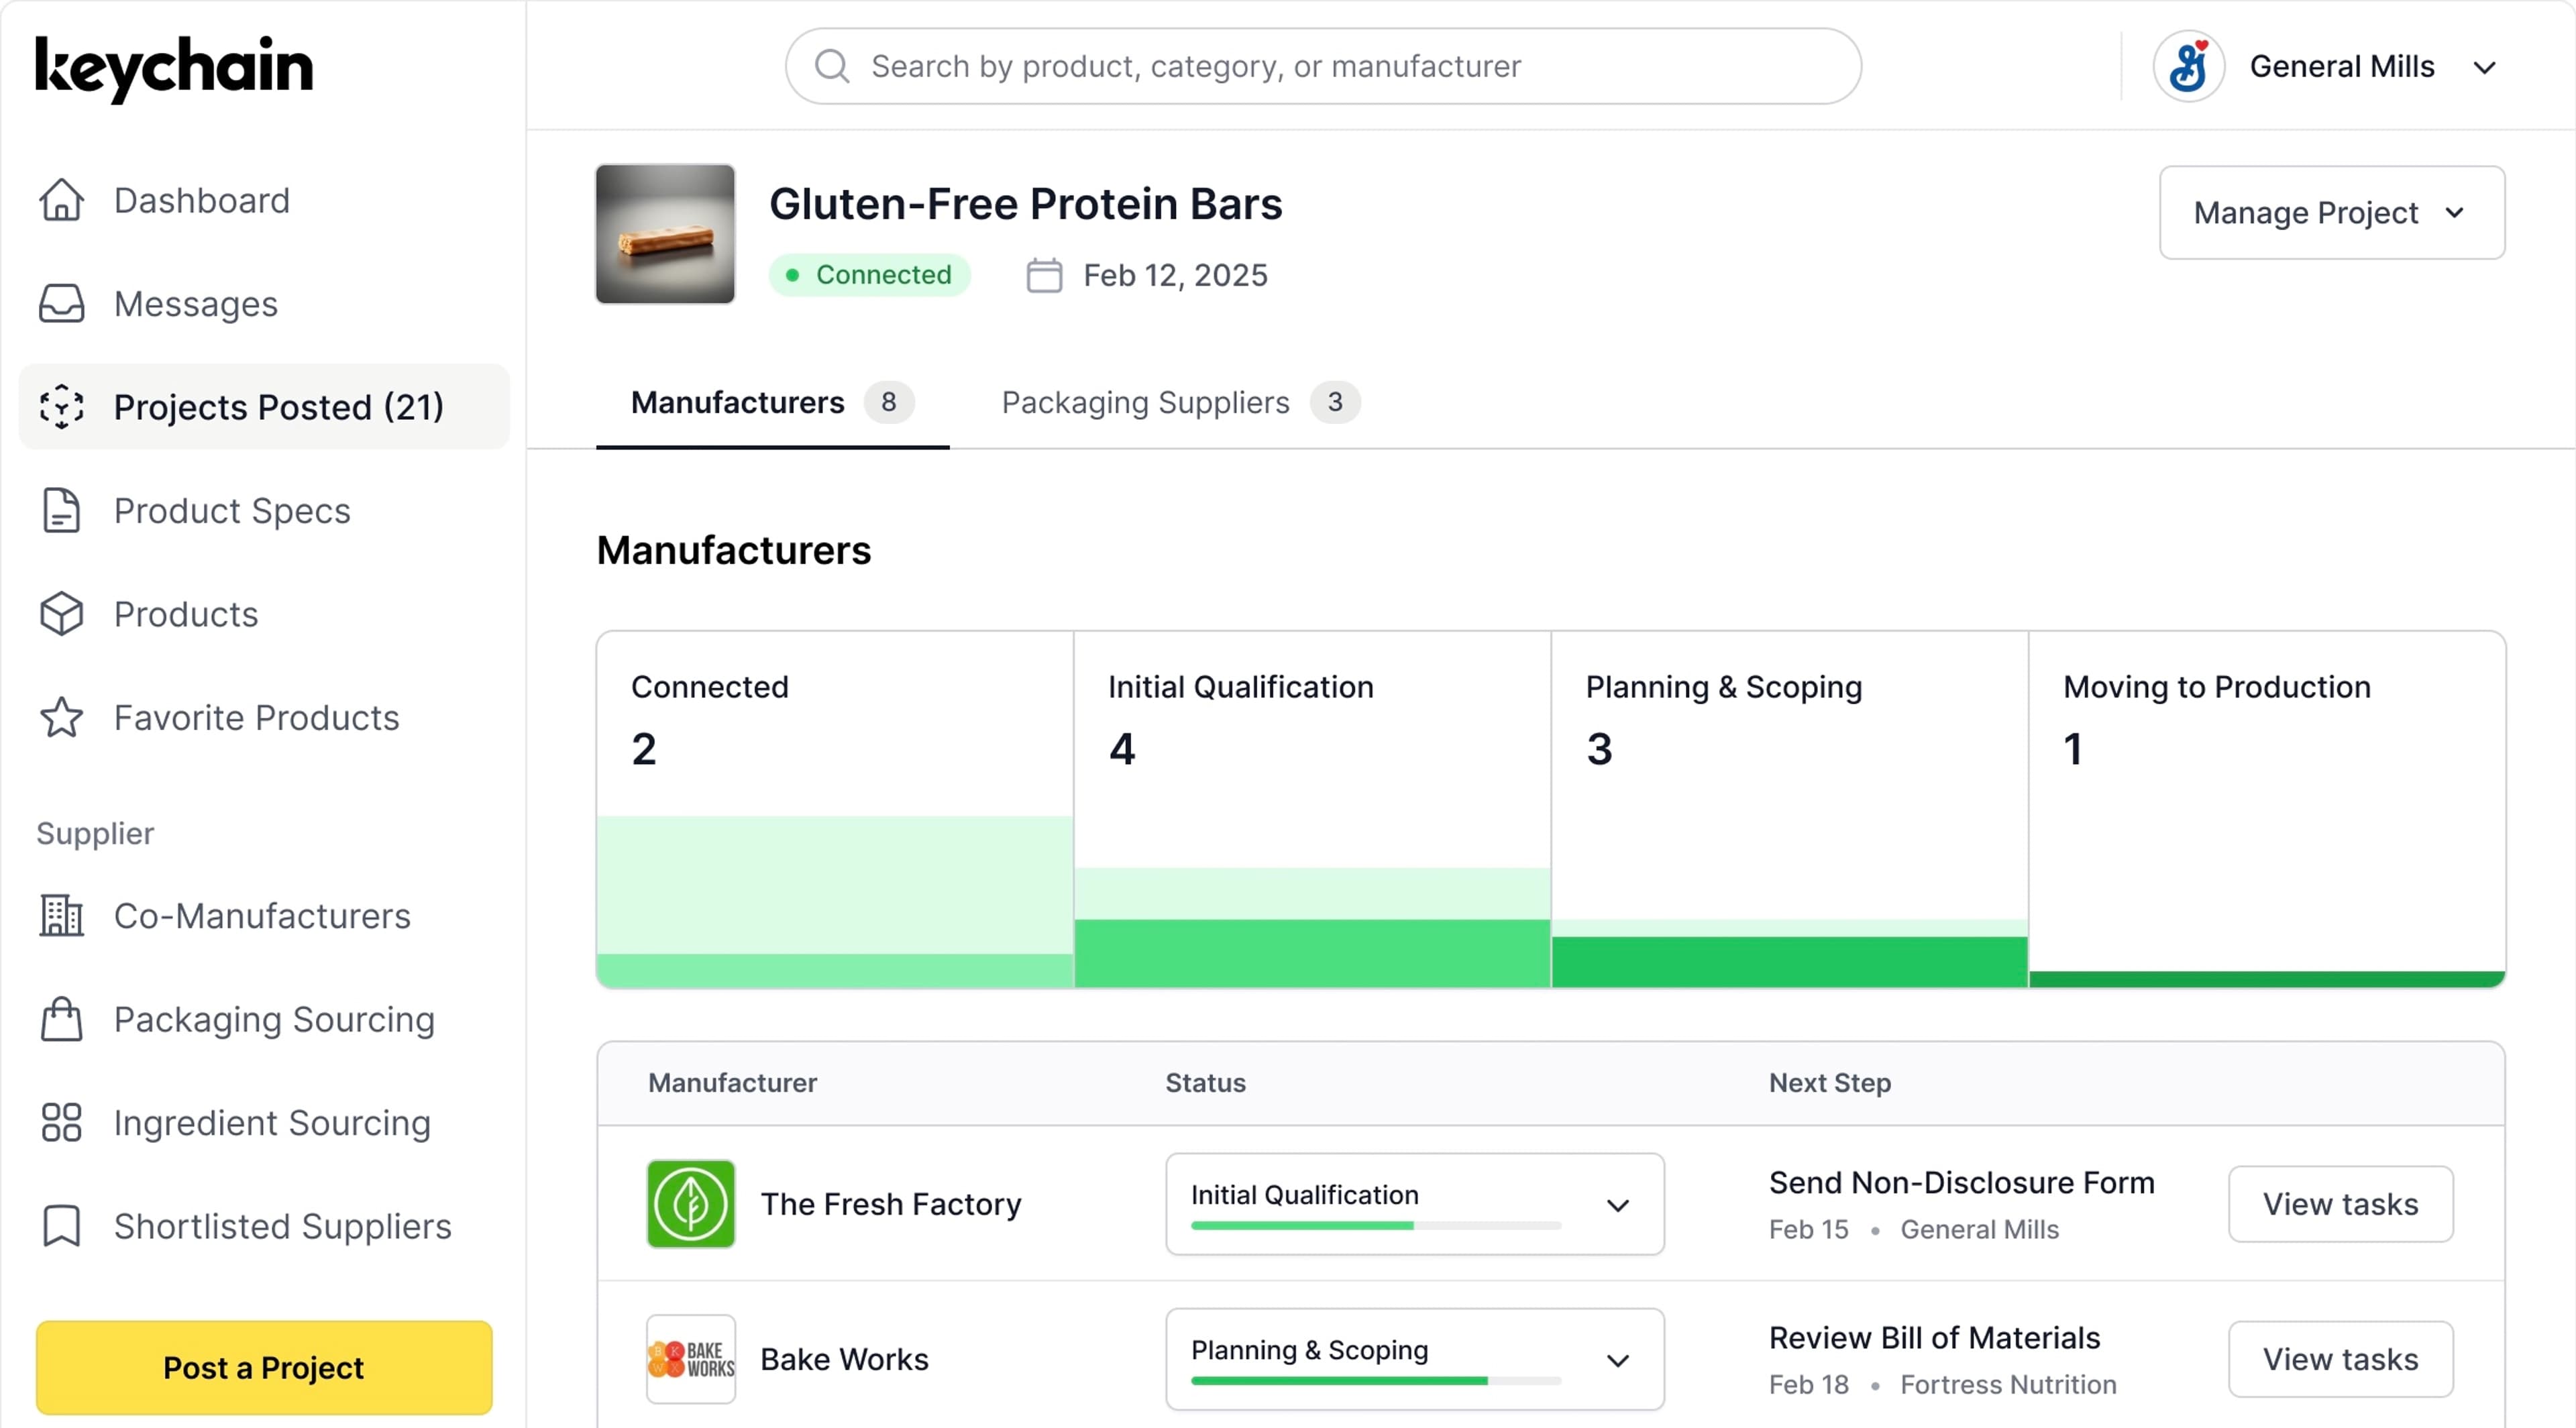Click the General Mills logo avatar

(2188, 67)
